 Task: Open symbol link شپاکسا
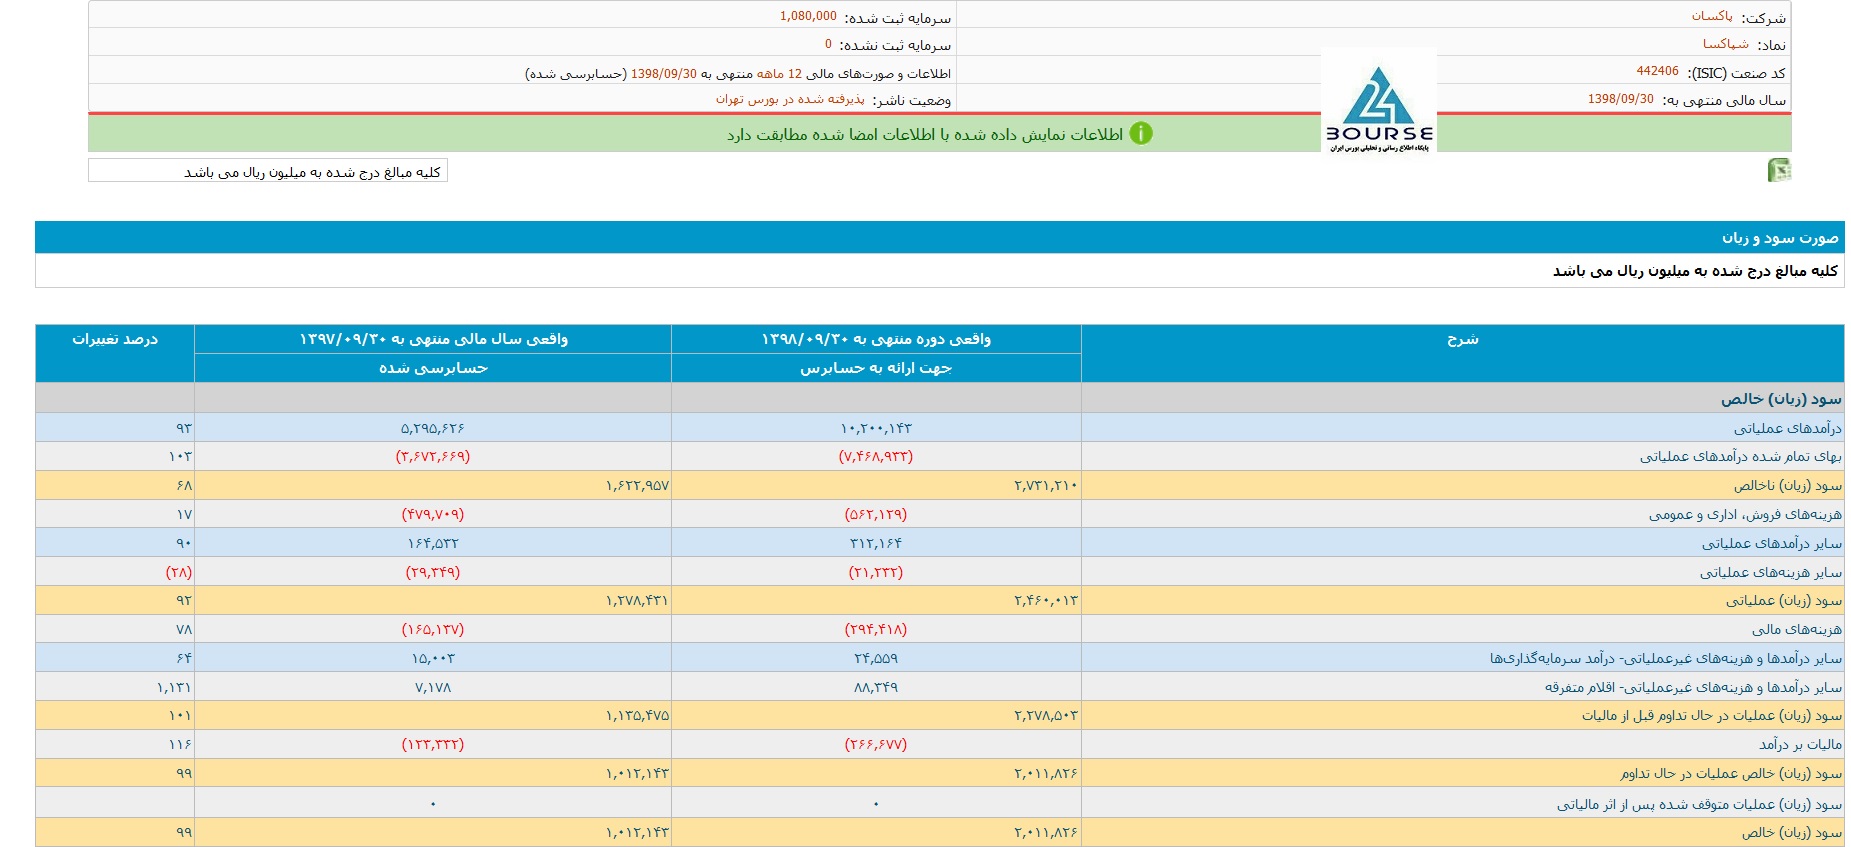click(x=1726, y=44)
